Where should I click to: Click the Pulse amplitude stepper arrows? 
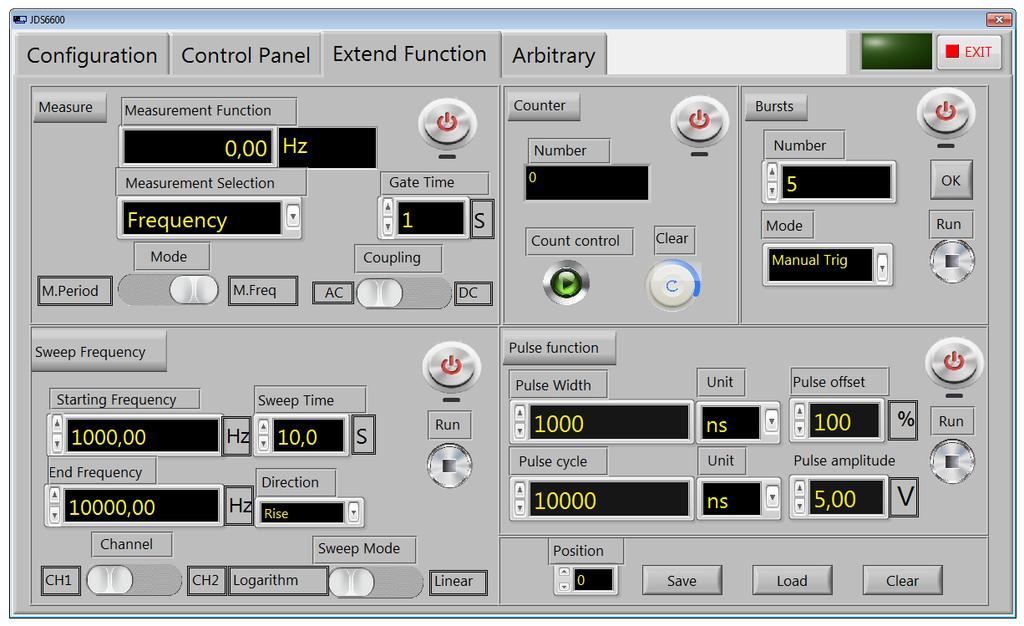799,497
